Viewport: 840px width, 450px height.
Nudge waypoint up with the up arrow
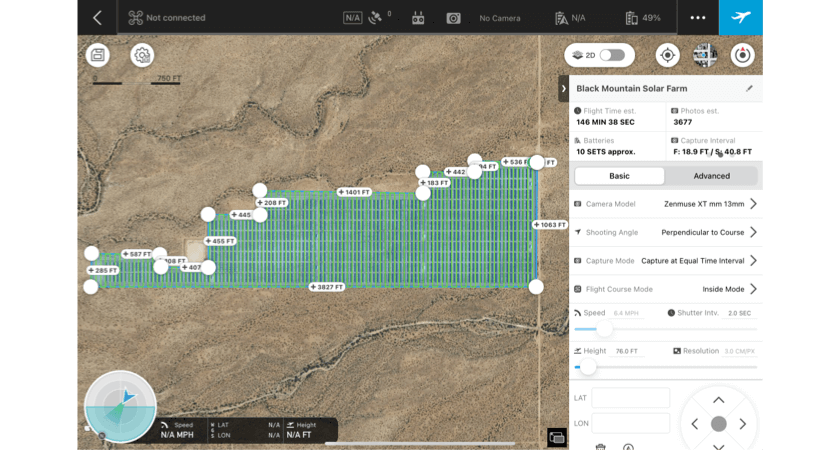tap(718, 400)
